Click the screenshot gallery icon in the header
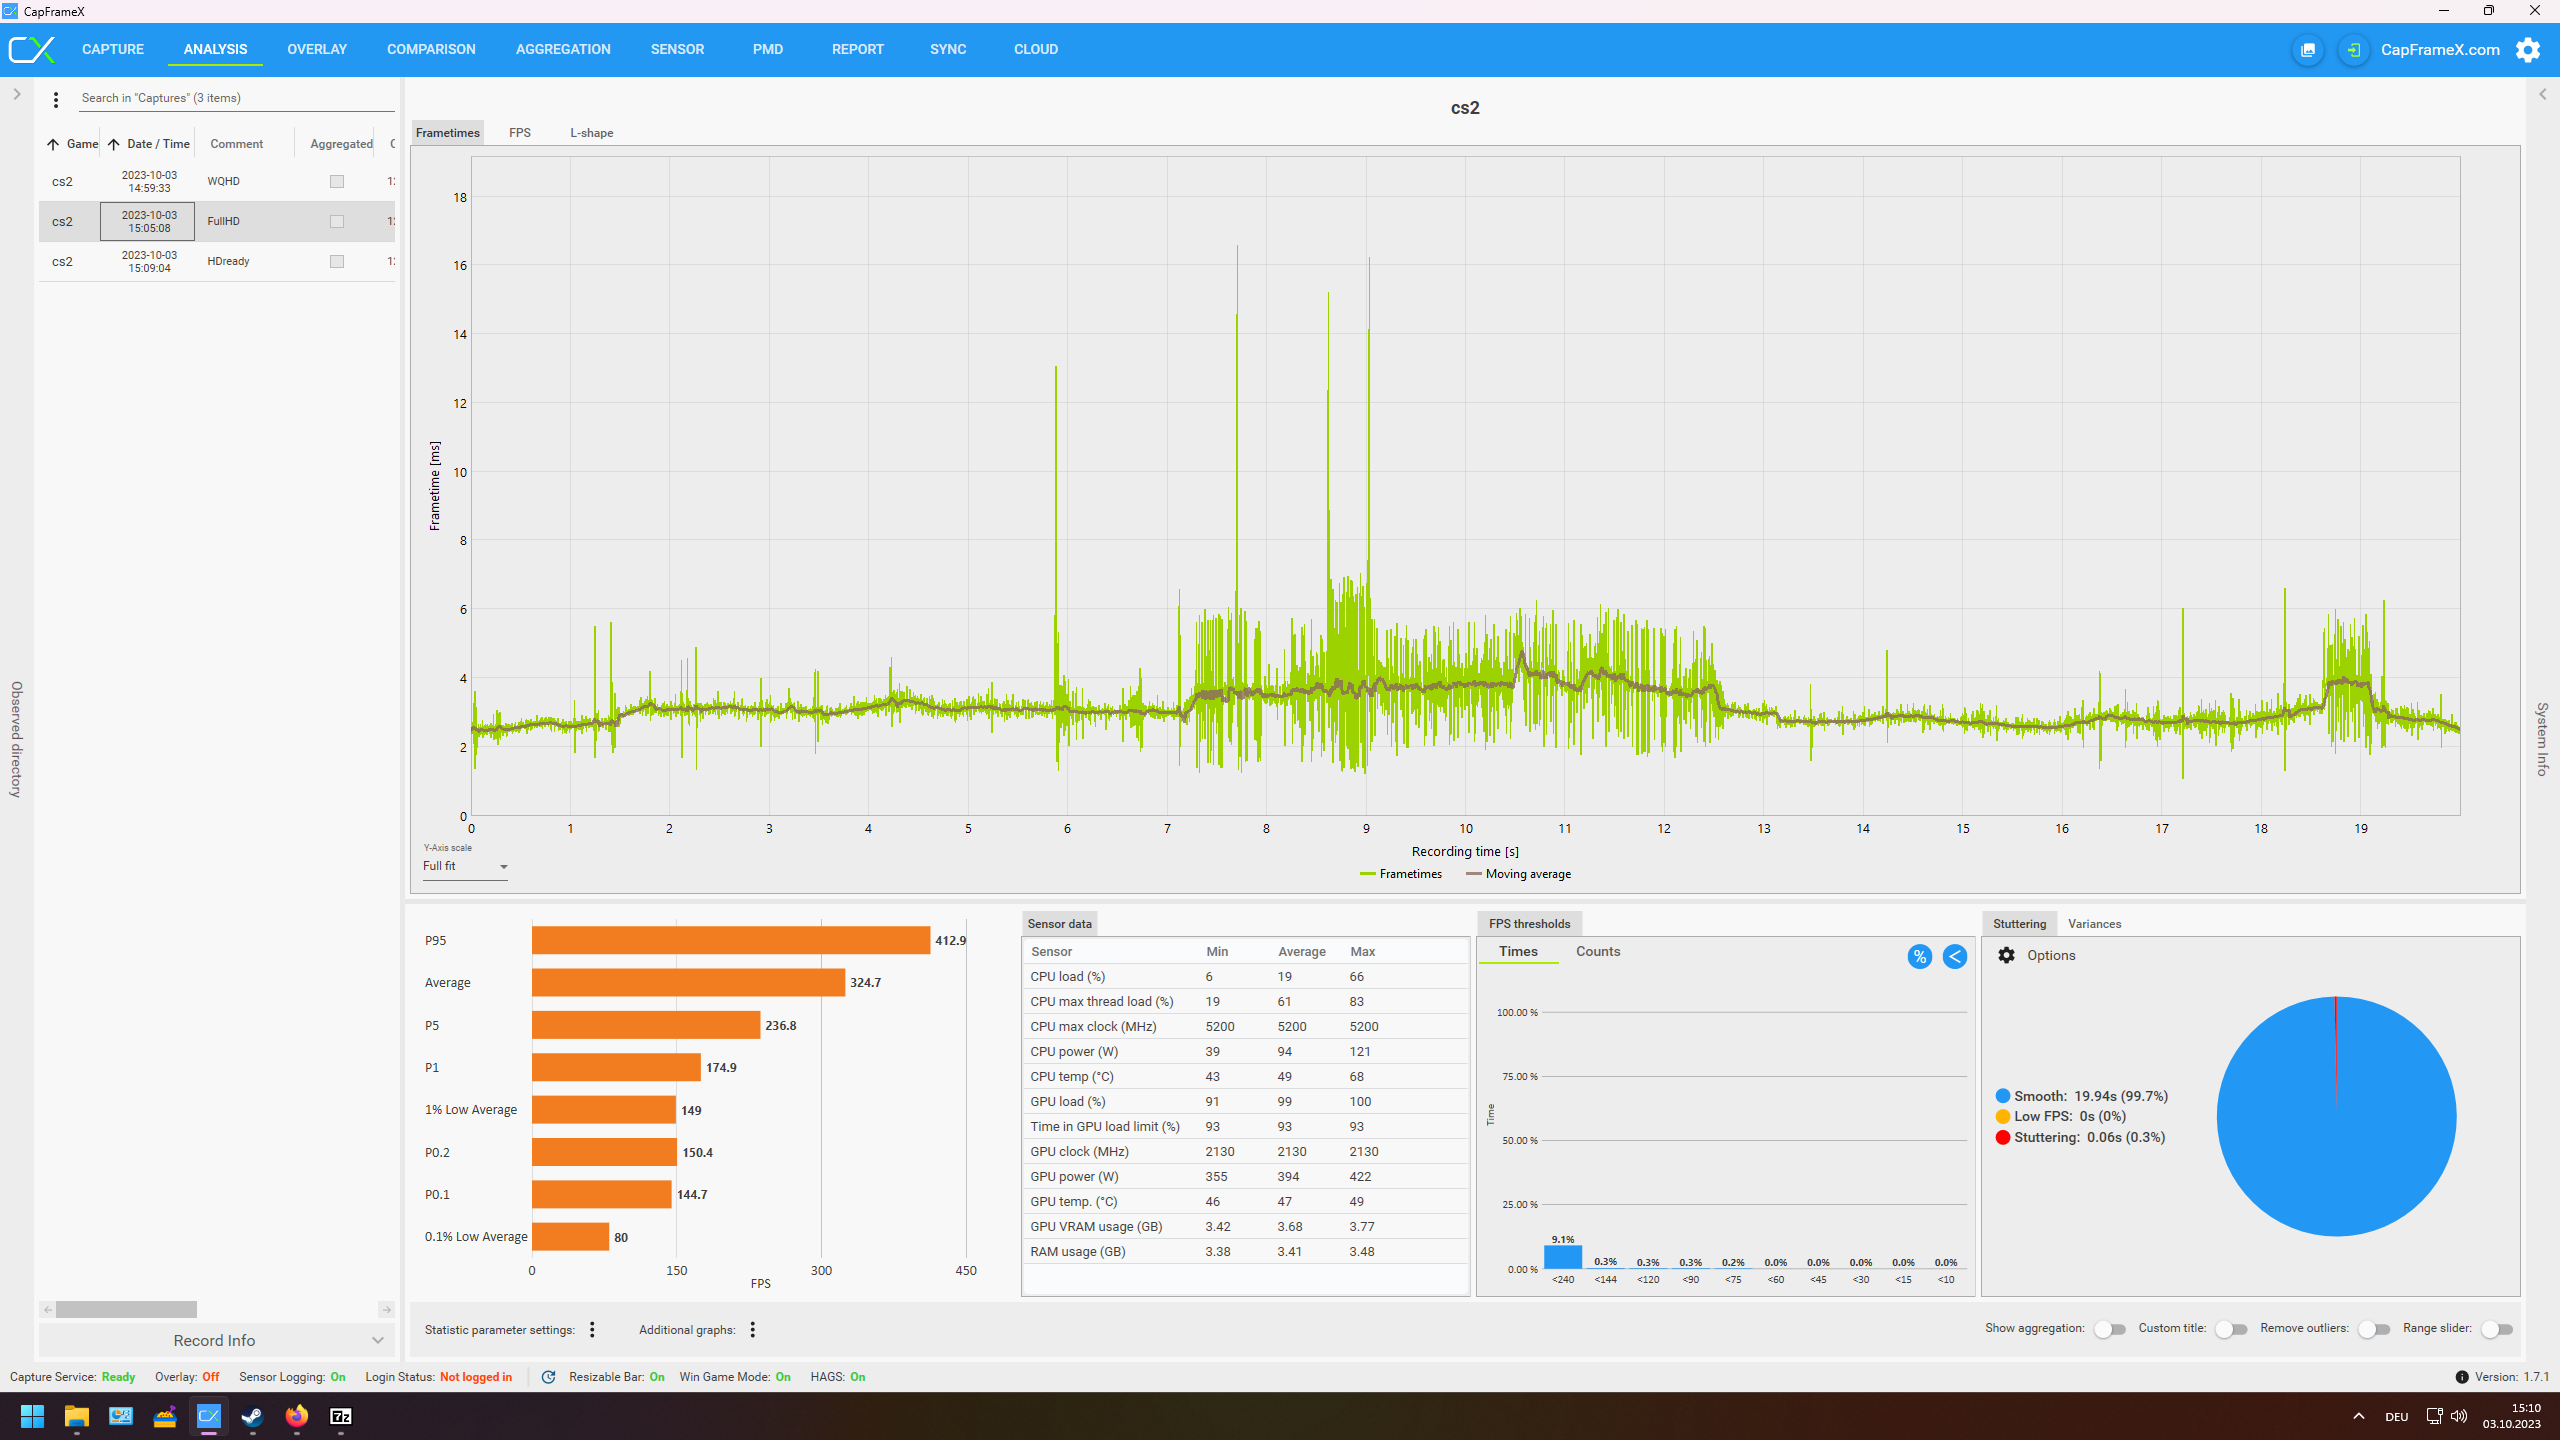 (2308, 50)
